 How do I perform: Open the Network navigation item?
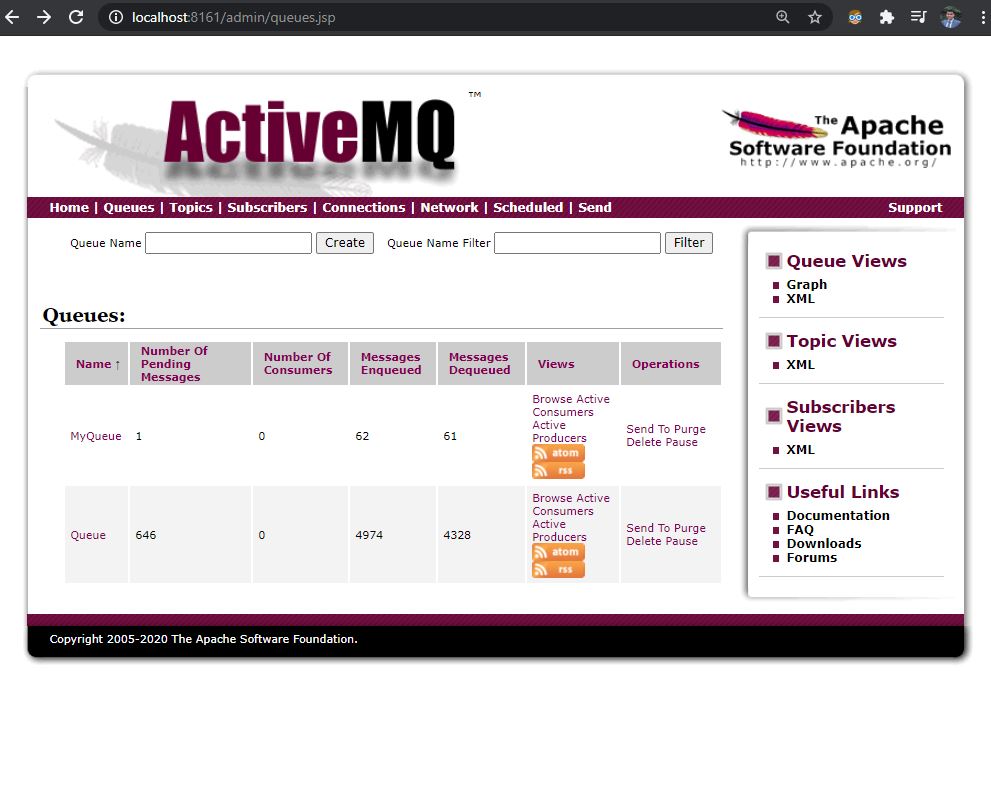click(x=449, y=207)
